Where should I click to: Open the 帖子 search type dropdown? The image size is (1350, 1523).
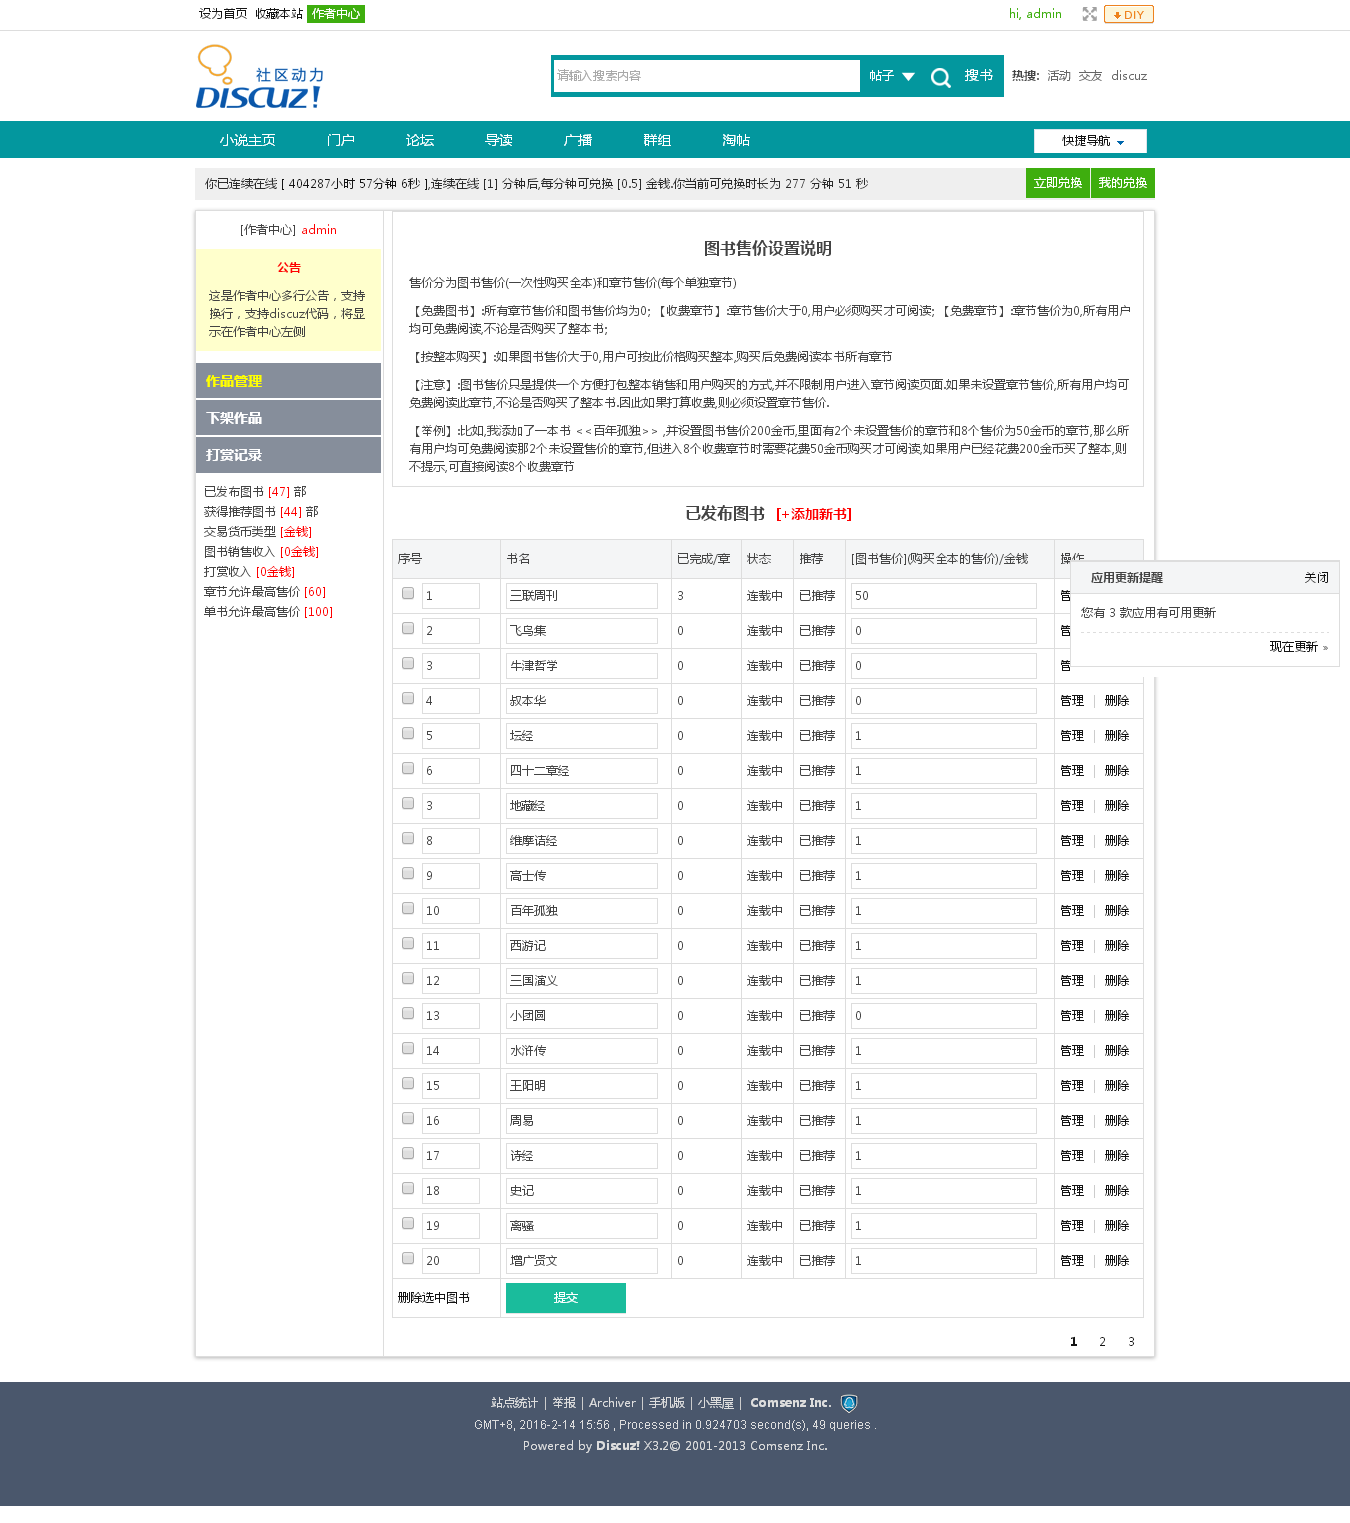click(892, 76)
